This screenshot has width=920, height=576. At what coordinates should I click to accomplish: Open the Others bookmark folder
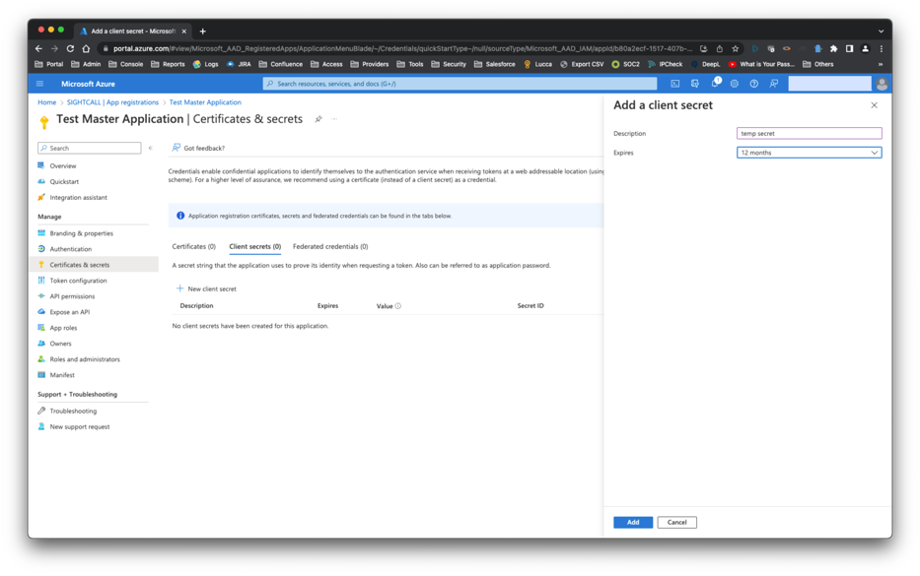[818, 65]
